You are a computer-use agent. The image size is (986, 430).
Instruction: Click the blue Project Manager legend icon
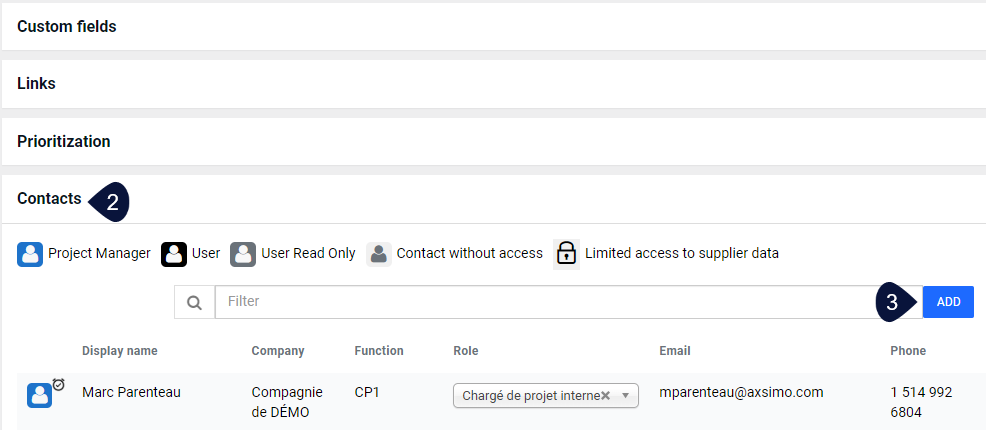click(30, 255)
